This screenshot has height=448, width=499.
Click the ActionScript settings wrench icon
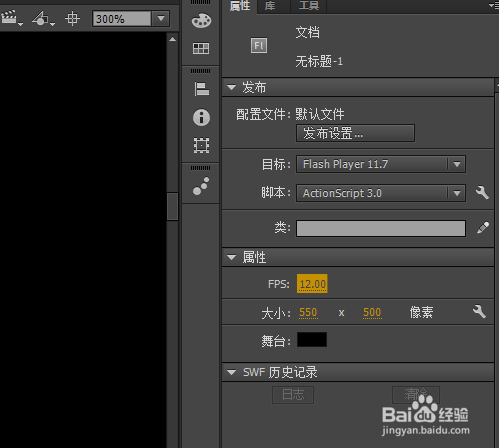[x=482, y=193]
